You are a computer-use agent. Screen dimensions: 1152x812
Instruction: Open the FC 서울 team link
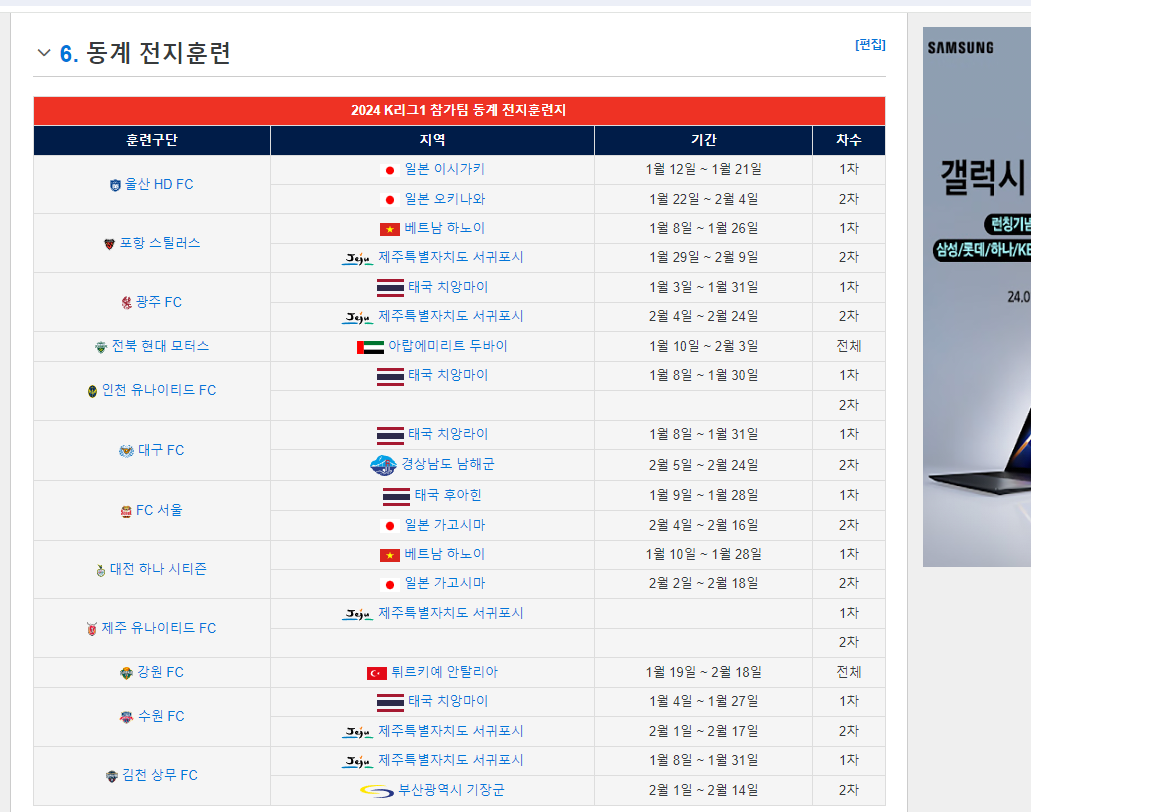pos(159,511)
